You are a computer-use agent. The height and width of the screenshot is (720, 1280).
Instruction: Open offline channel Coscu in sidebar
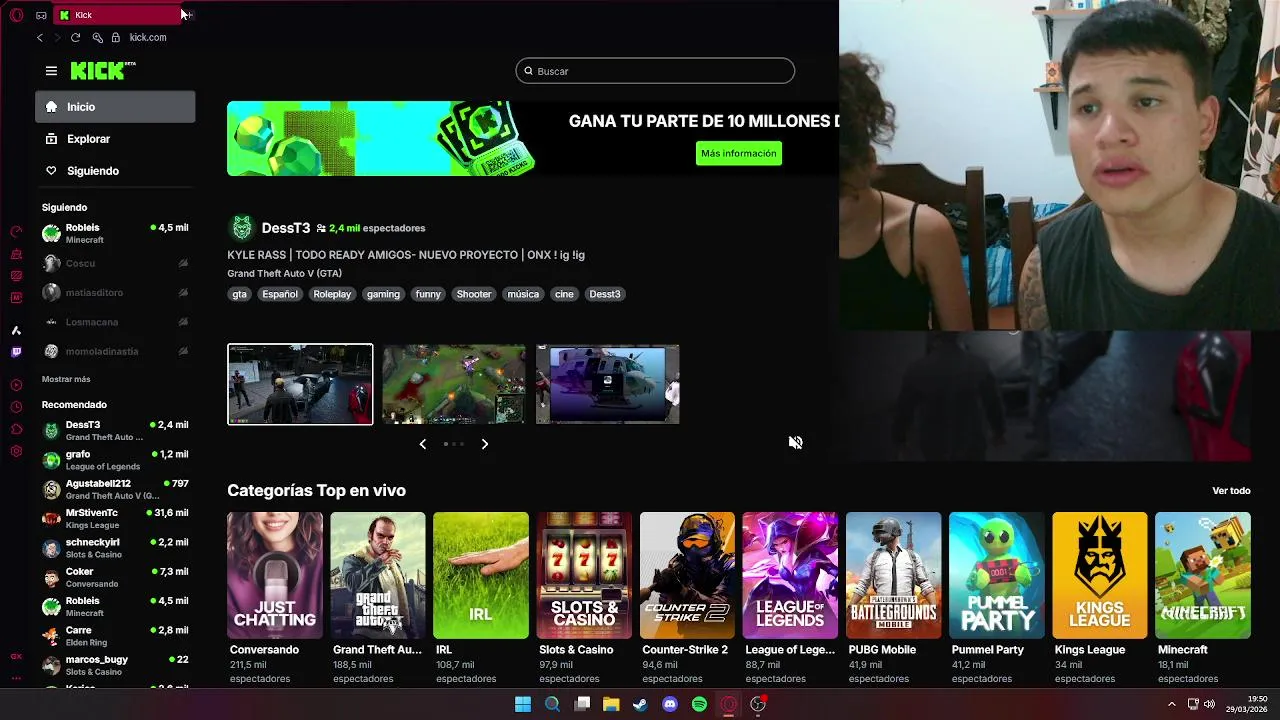pyautogui.click(x=115, y=263)
